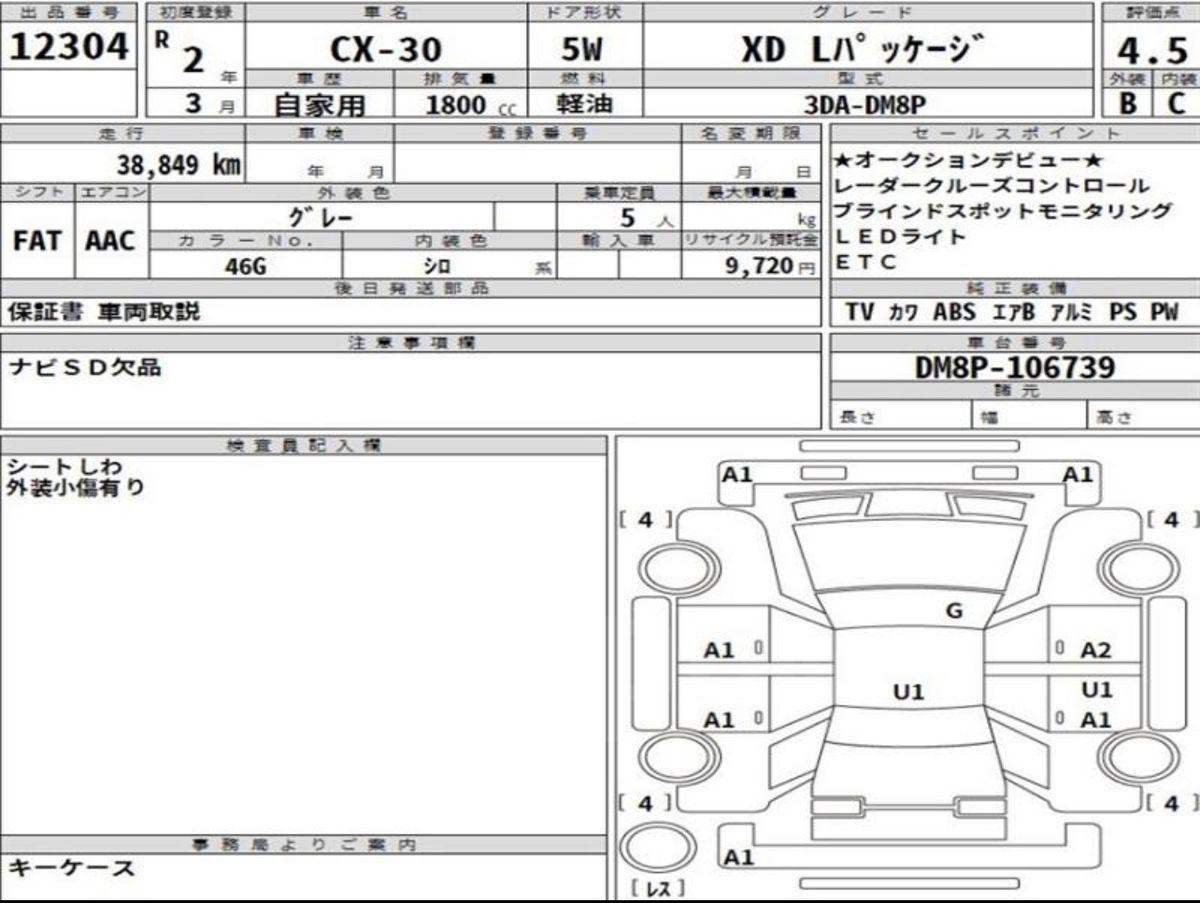Select inspector note シートしわ

(x=65, y=467)
